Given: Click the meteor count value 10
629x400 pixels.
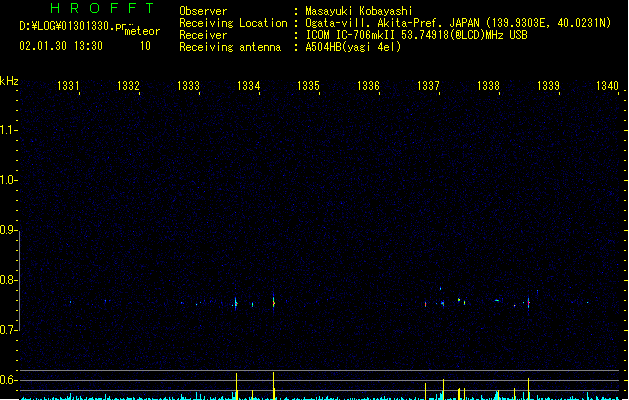Looking at the screenshot, I should tap(145, 46).
